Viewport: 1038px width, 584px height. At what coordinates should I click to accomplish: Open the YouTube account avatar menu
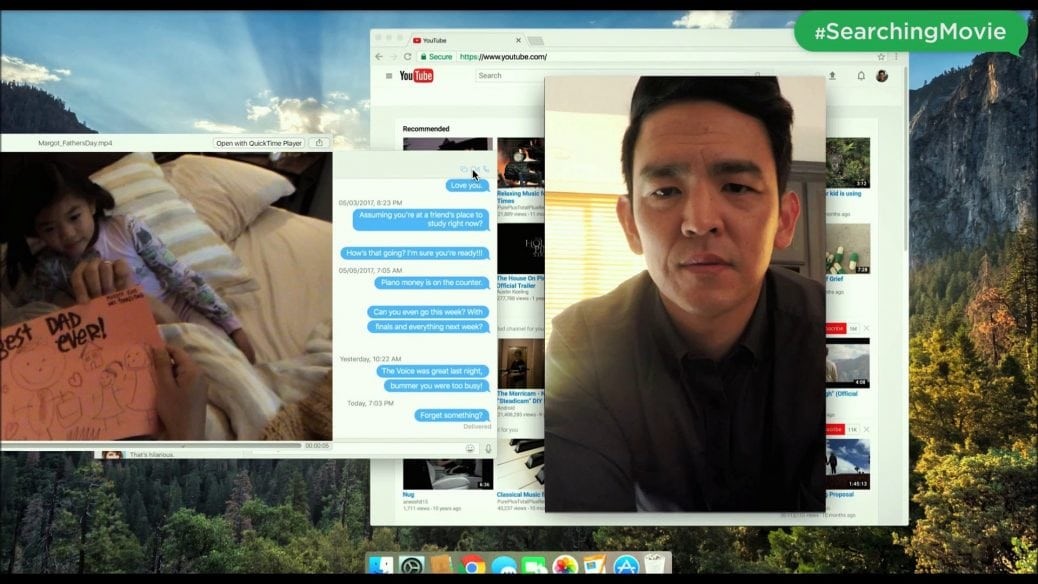tap(882, 76)
